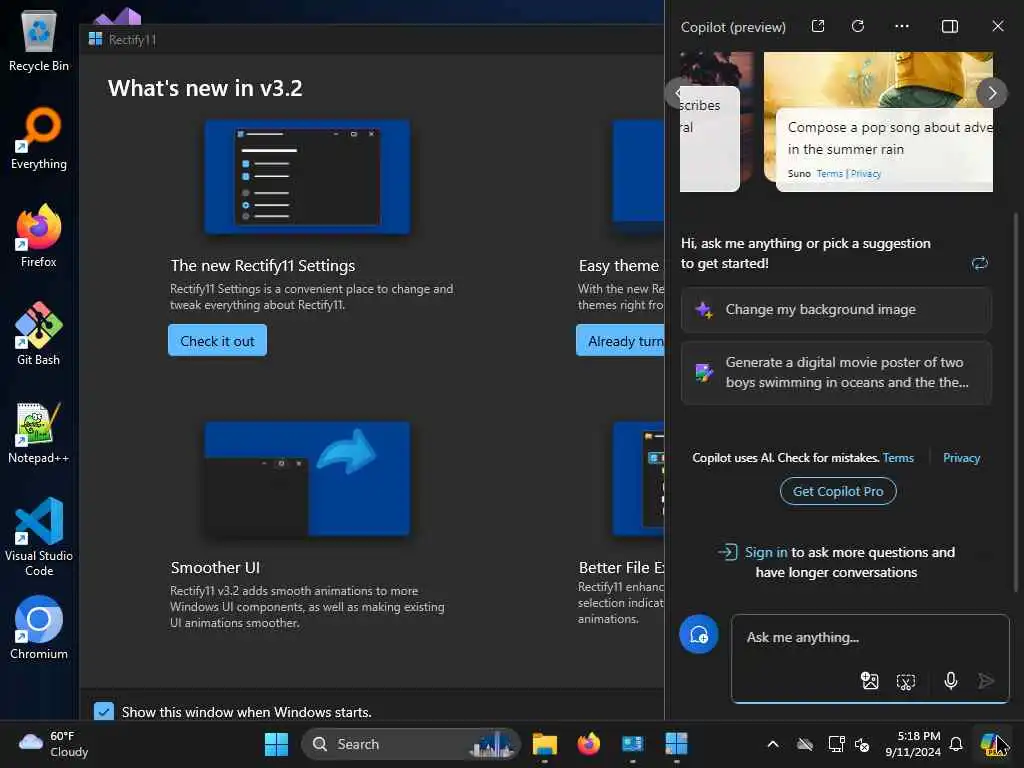Open Git Bash desktop shortcut

pyautogui.click(x=39, y=334)
